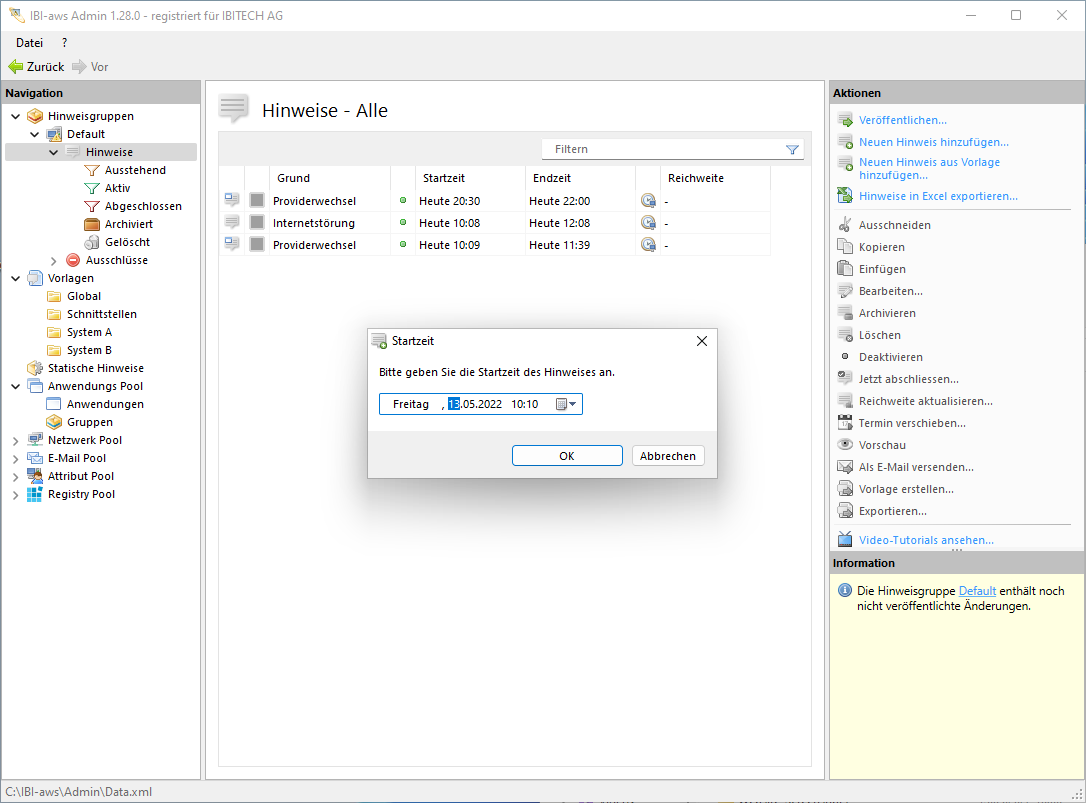The width and height of the screenshot is (1086, 803).
Task: Click the Excel export icon in Aktionen
Action: click(845, 196)
